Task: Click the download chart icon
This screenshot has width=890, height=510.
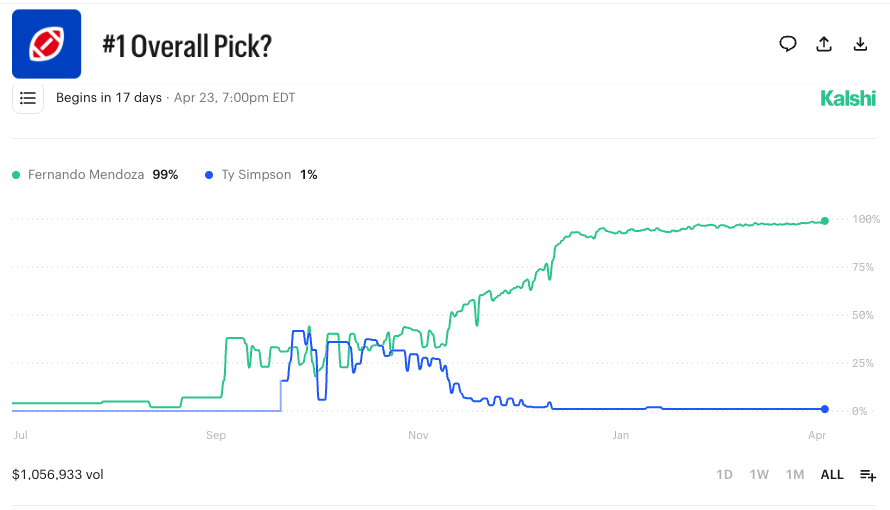Action: (x=860, y=44)
